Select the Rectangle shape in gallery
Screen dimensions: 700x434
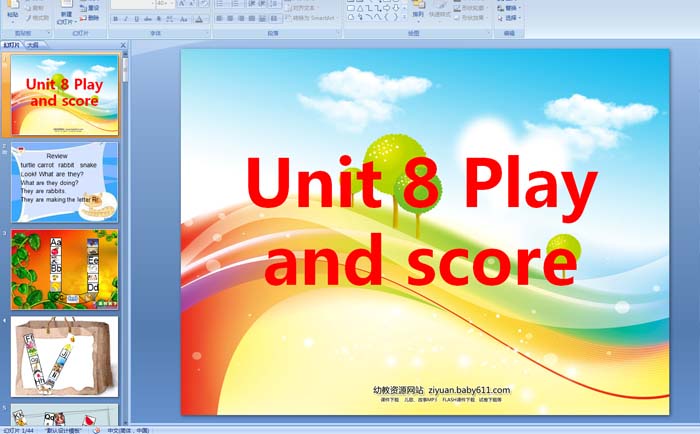pos(351,8)
